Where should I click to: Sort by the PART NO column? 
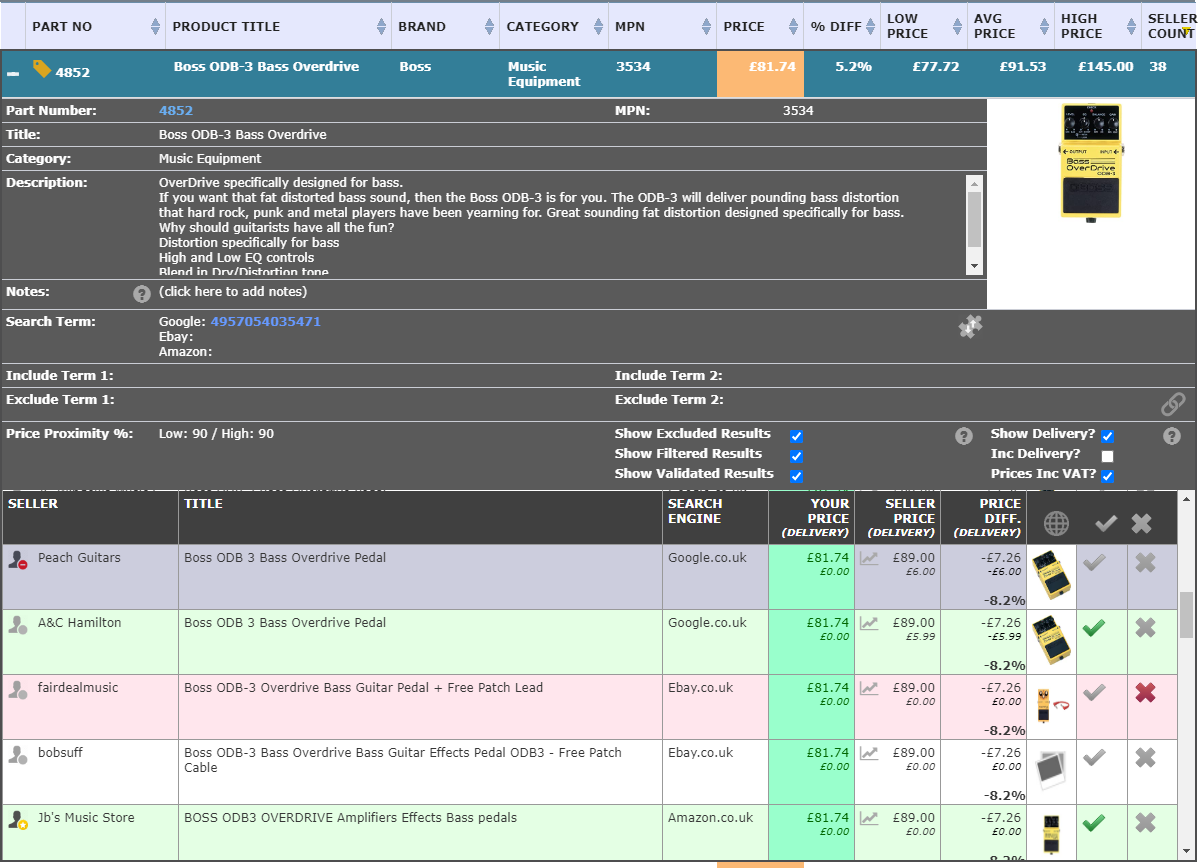click(x=95, y=27)
